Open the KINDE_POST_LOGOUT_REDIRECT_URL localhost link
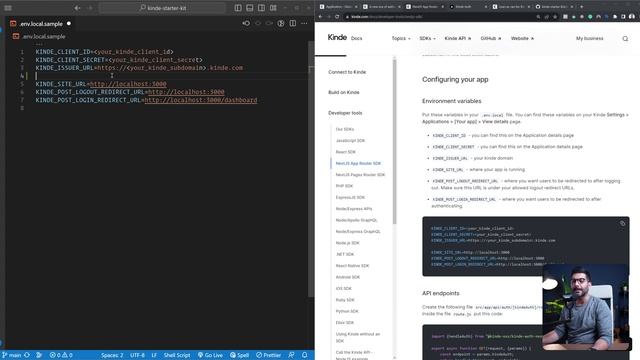The image size is (640, 360). 186,92
